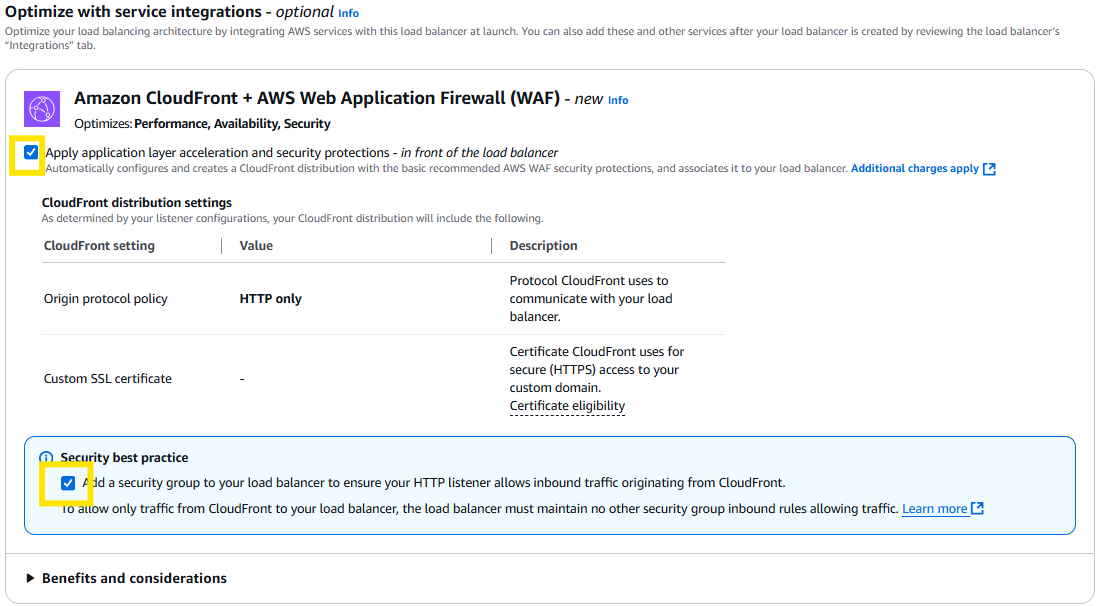The image size is (1098, 606).
Task: Click the CloudFront setting column header
Action: 99,246
